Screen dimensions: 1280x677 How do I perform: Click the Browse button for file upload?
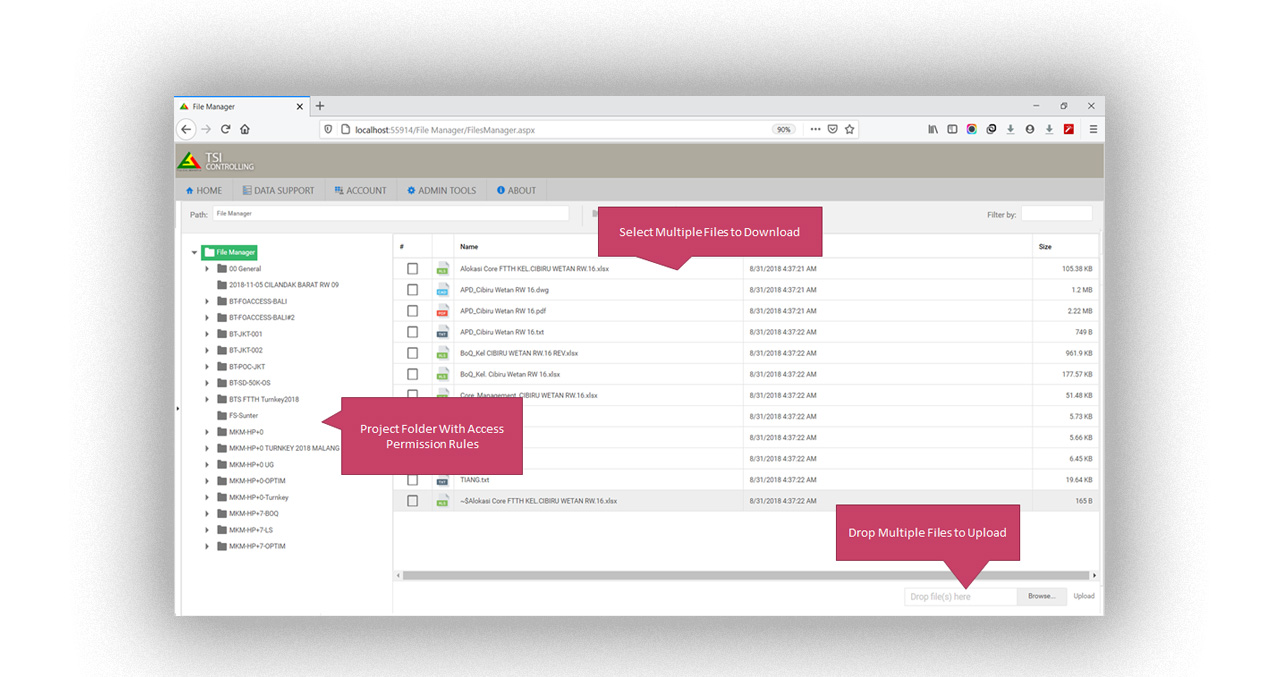pos(1042,596)
